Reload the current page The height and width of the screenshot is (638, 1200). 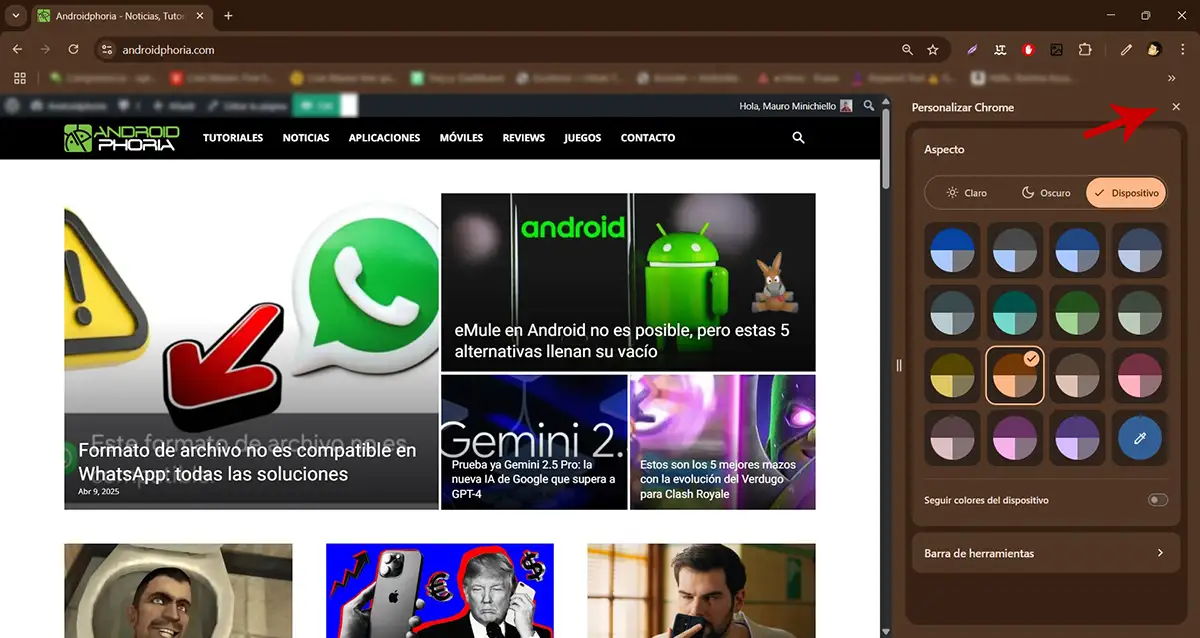[73, 49]
